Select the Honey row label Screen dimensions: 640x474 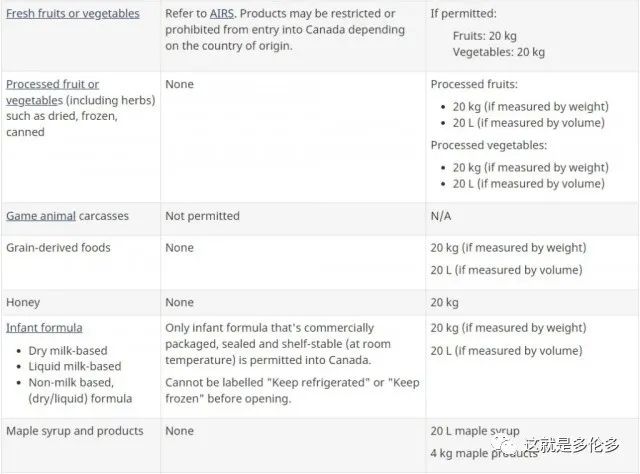[23, 302]
